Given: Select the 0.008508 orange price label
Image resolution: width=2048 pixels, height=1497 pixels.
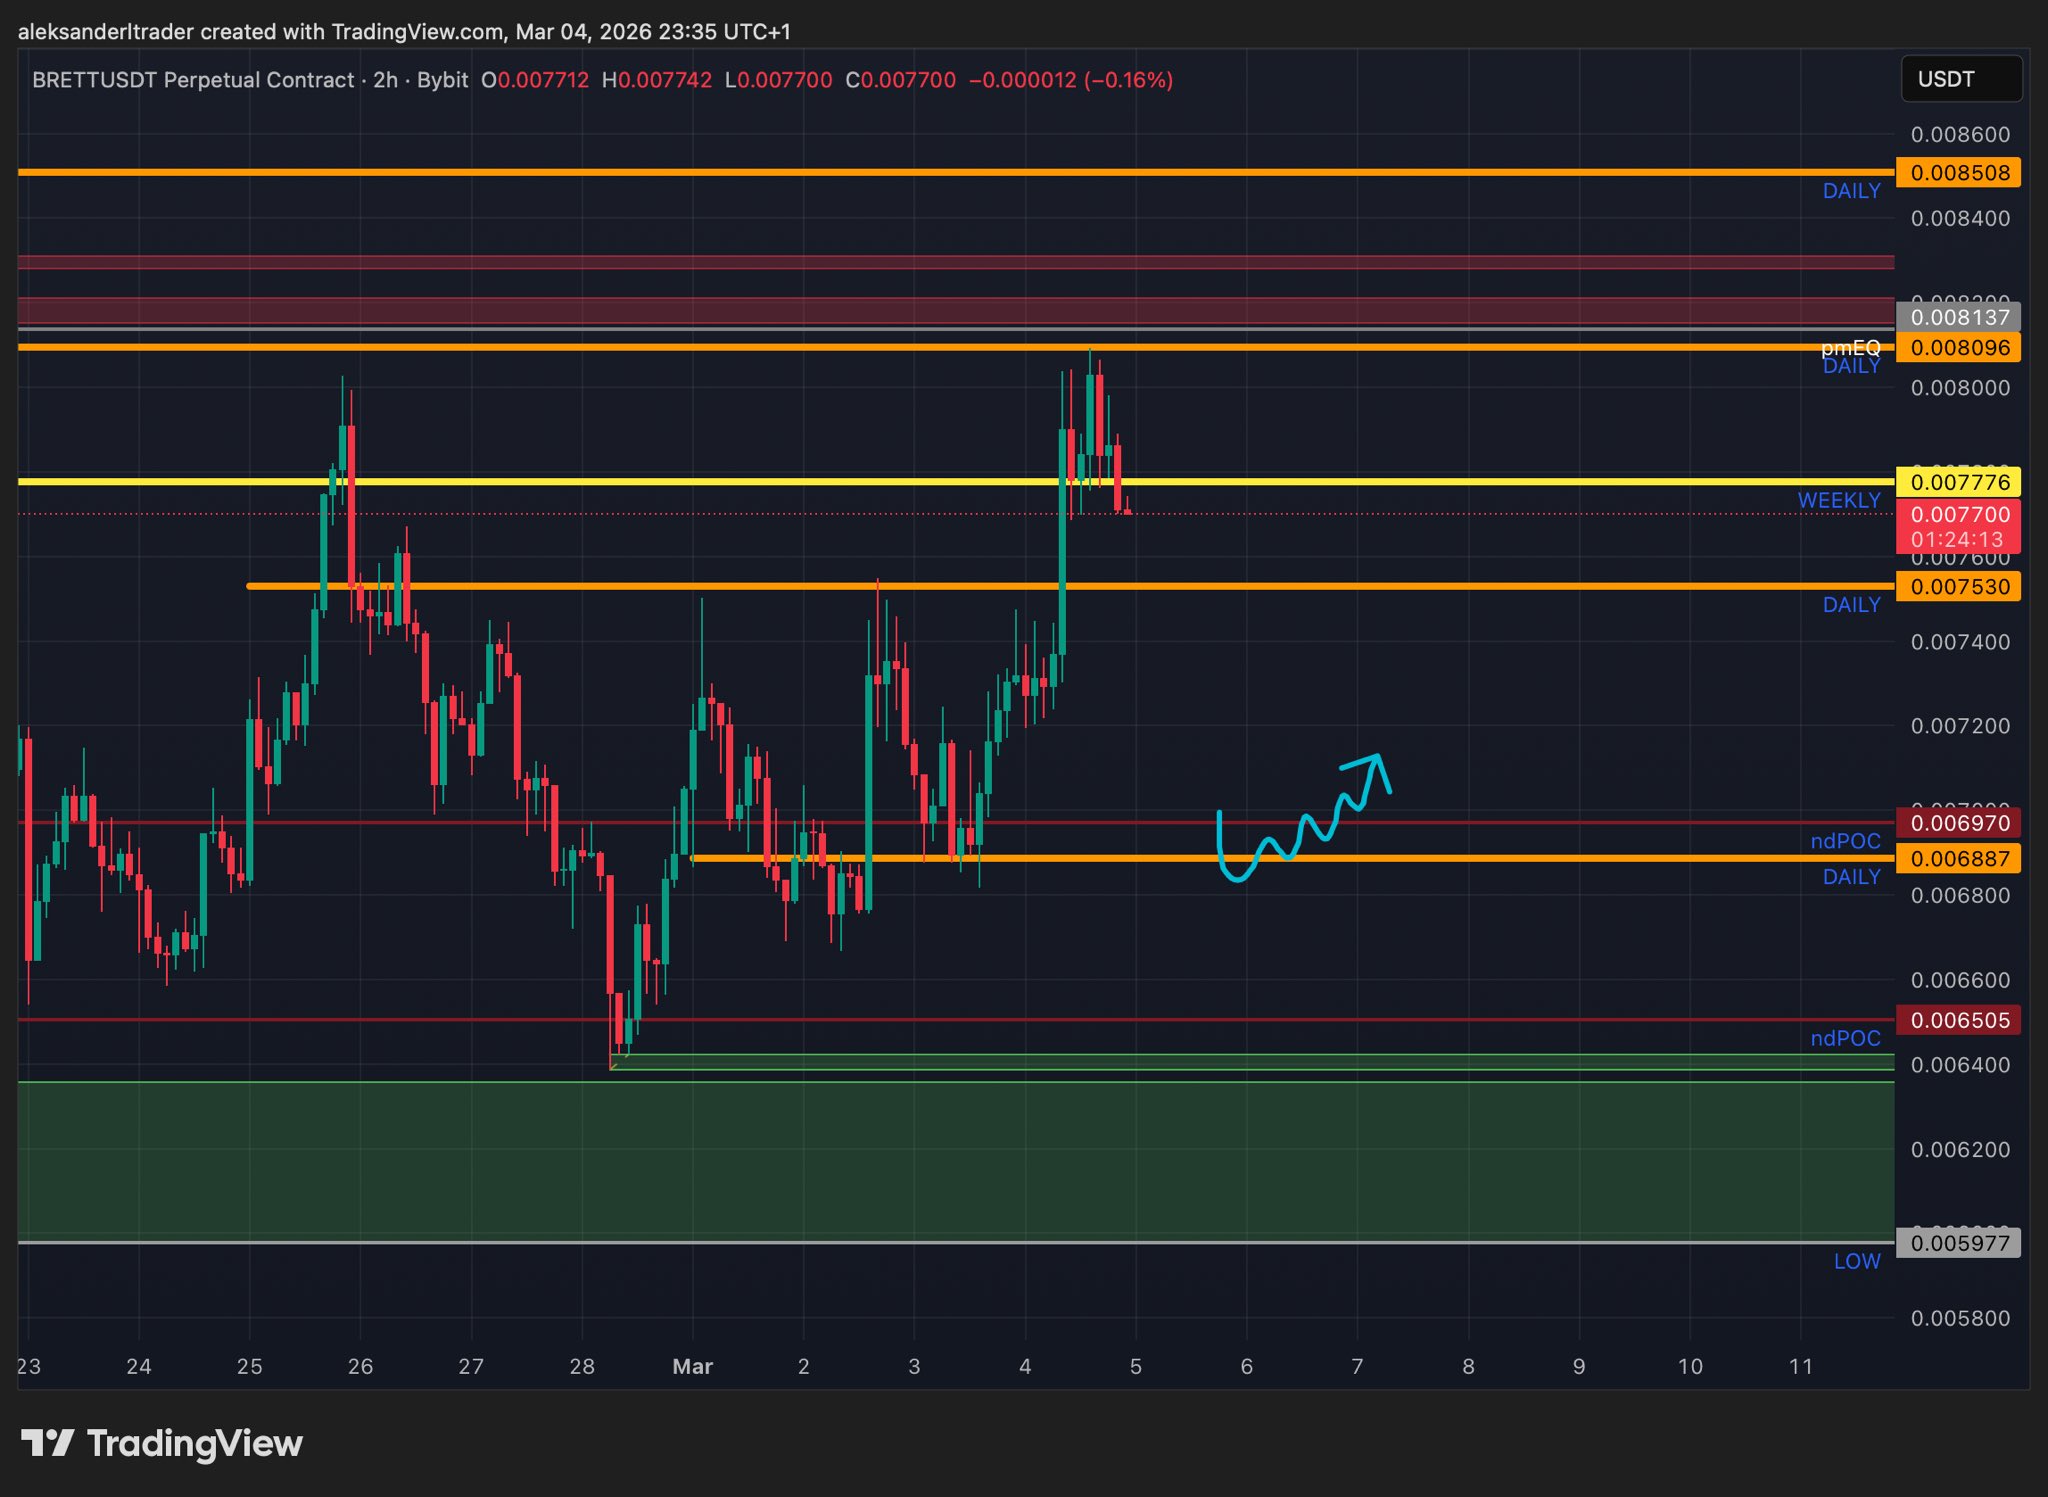Looking at the screenshot, I should tap(1958, 172).
